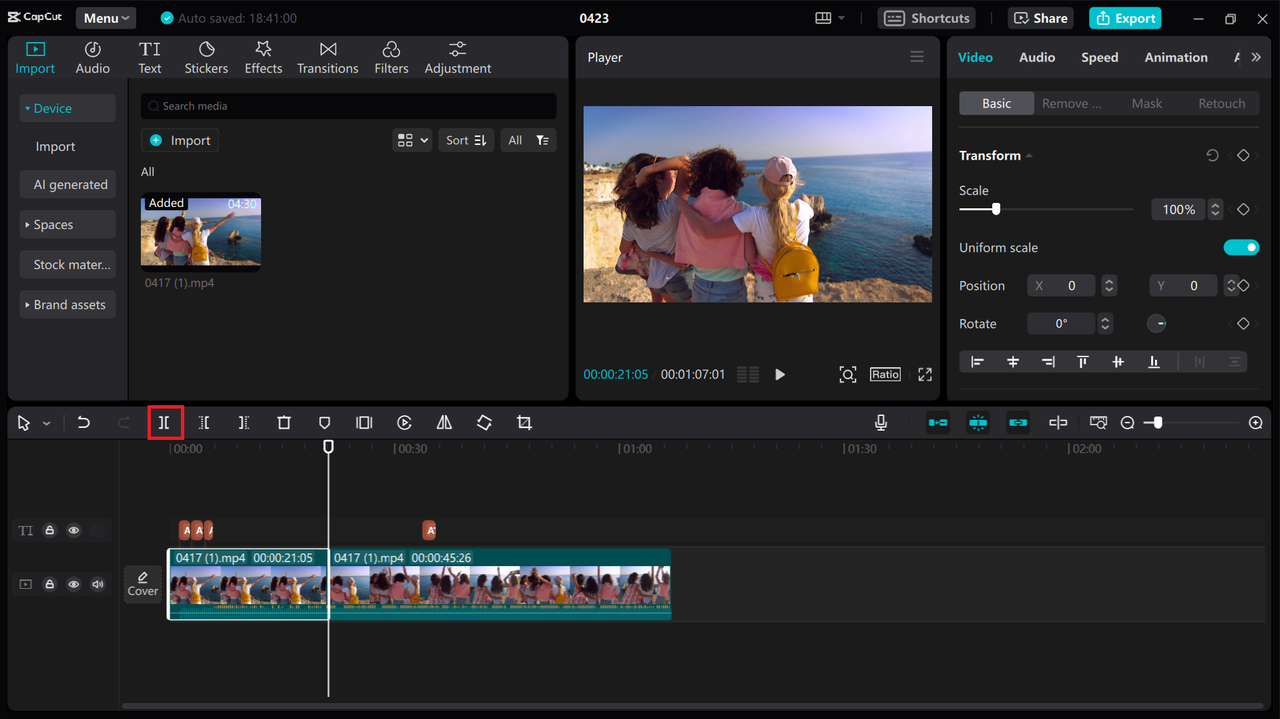Toggle linkage button in timeline toolbar
Screen dimensions: 1280x719
[1018, 423]
